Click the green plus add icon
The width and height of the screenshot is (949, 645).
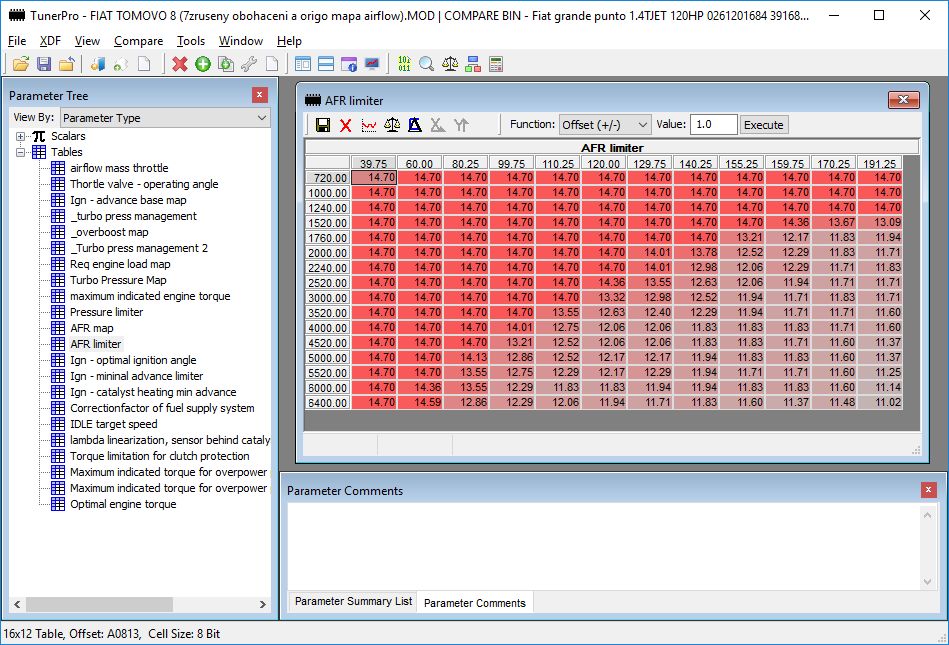[x=203, y=64]
